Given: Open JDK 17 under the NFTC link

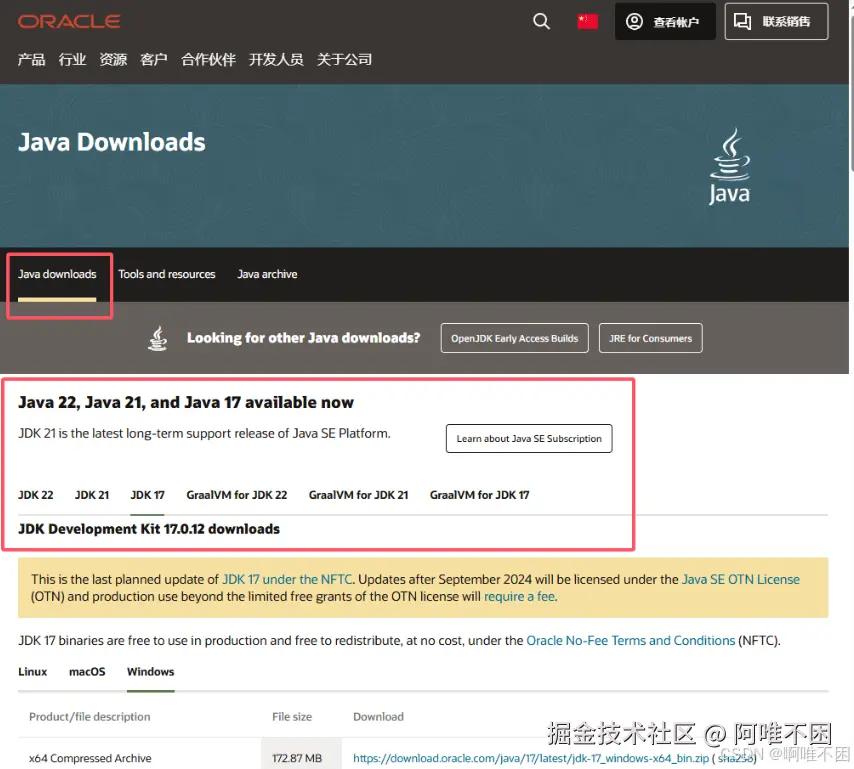Looking at the screenshot, I should pyautogui.click(x=287, y=579).
